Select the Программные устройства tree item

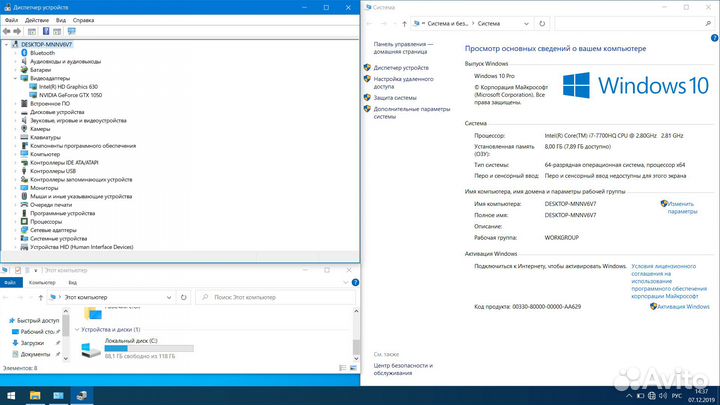pyautogui.click(x=62, y=213)
